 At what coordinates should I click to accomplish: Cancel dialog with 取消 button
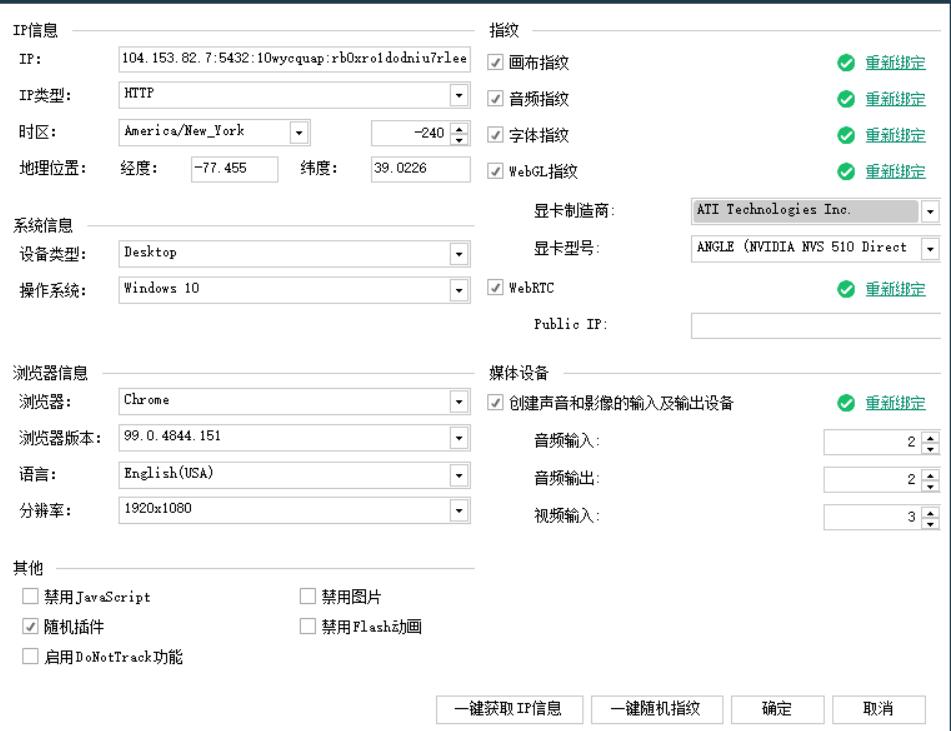tap(878, 709)
